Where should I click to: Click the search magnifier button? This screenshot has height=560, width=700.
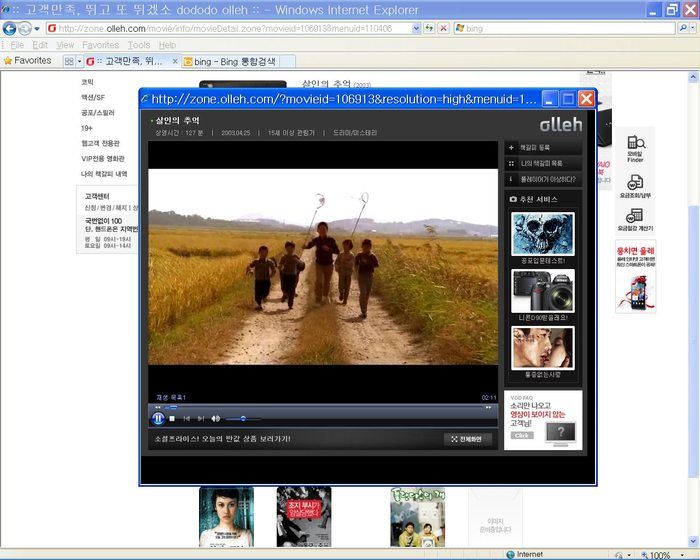[x=683, y=28]
